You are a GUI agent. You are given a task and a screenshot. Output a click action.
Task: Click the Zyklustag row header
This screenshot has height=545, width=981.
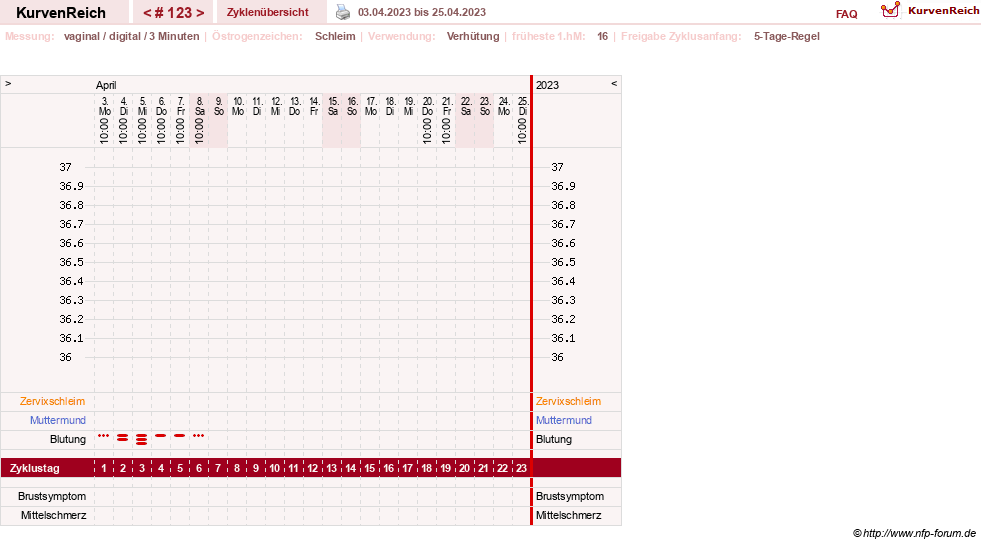pyautogui.click(x=34, y=468)
